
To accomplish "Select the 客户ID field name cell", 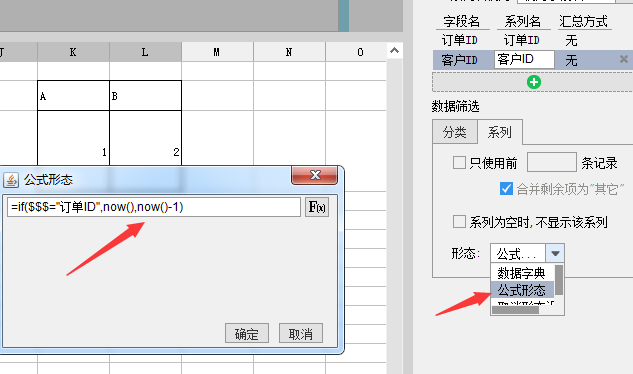I will (x=460, y=60).
